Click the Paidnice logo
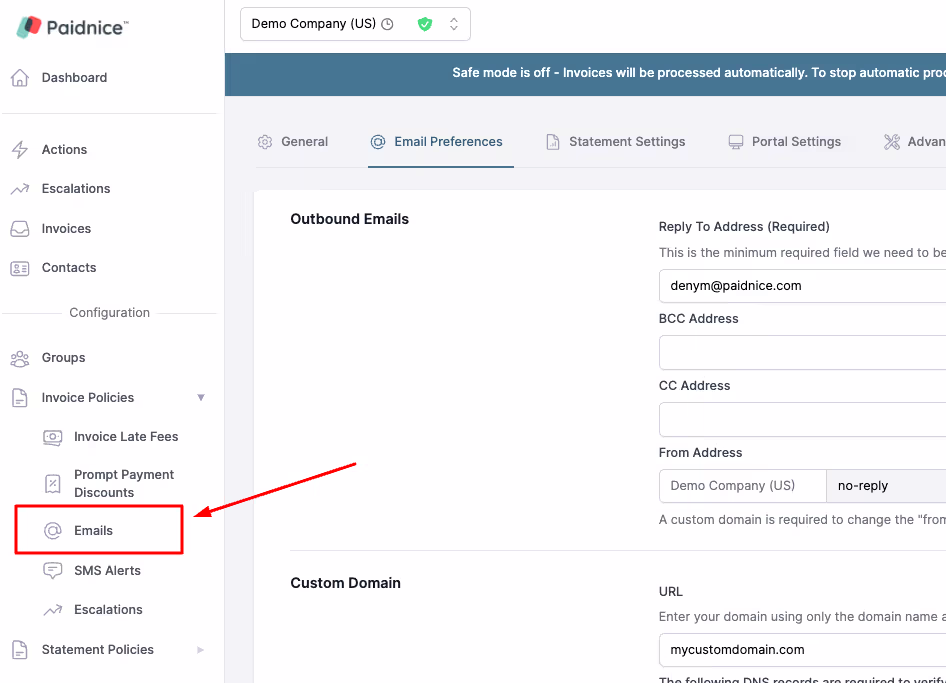 pyautogui.click(x=72, y=27)
